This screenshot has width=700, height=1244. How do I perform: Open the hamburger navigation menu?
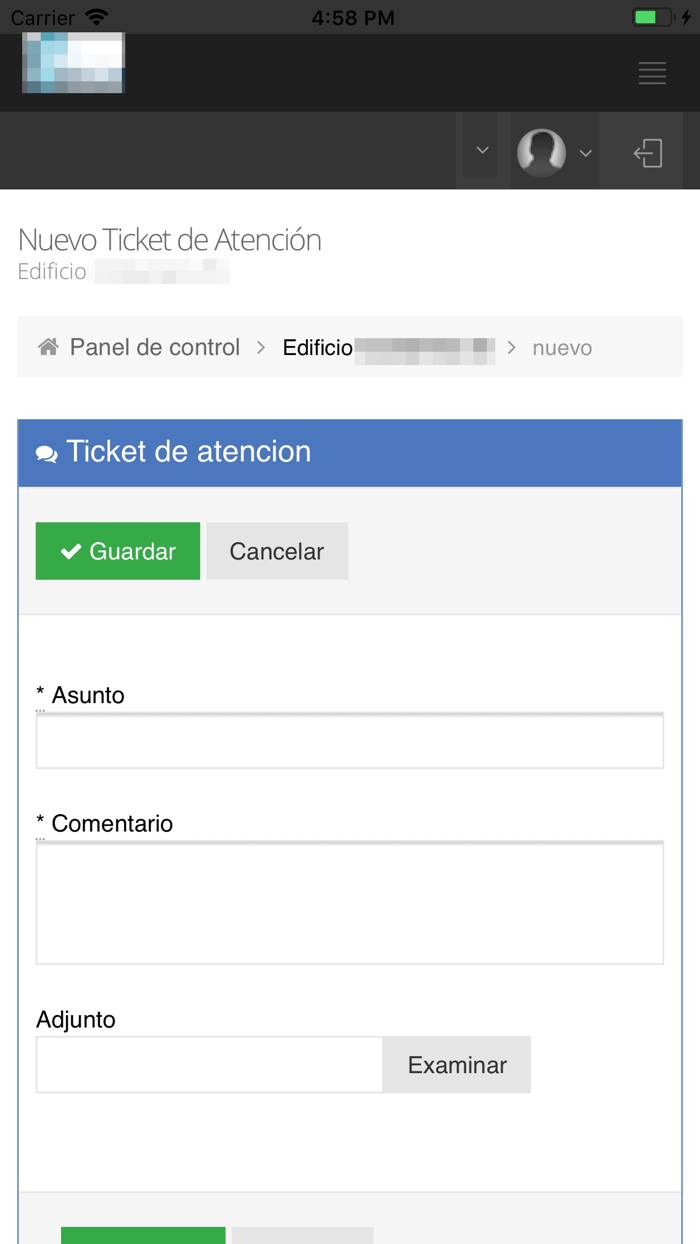pos(652,73)
